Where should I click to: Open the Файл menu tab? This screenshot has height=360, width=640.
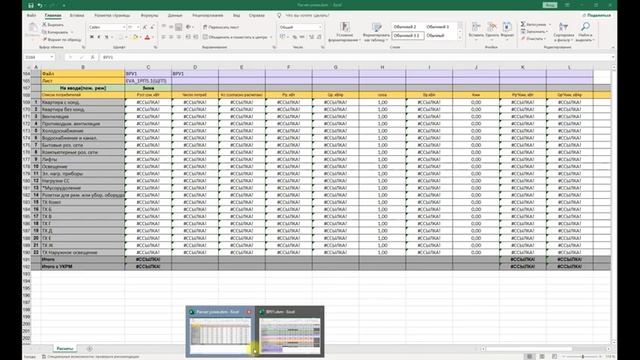(x=31, y=16)
